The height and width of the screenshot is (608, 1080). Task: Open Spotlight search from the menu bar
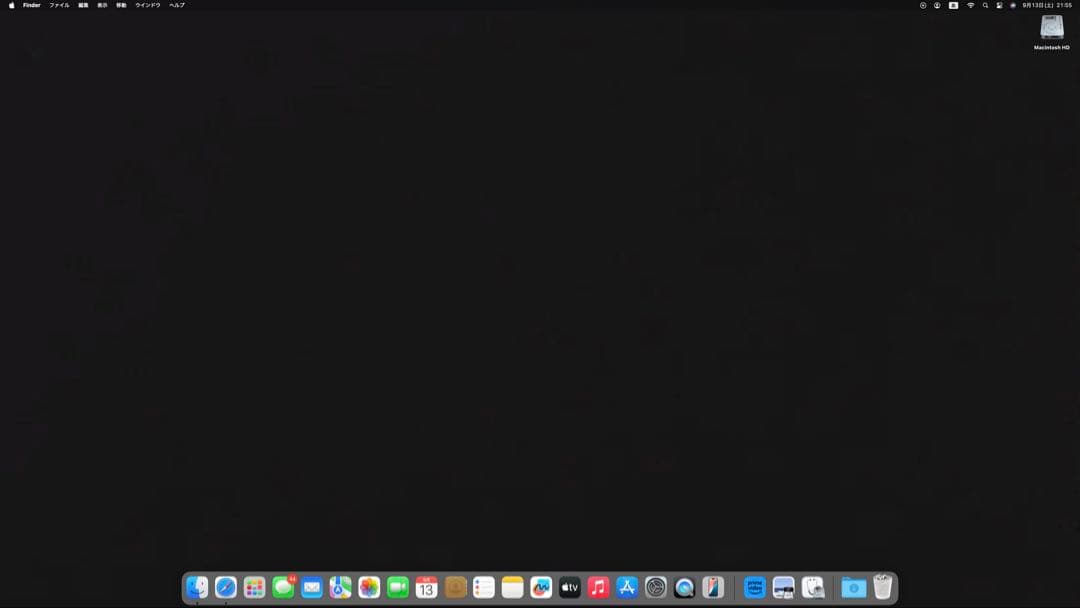coord(986,5)
